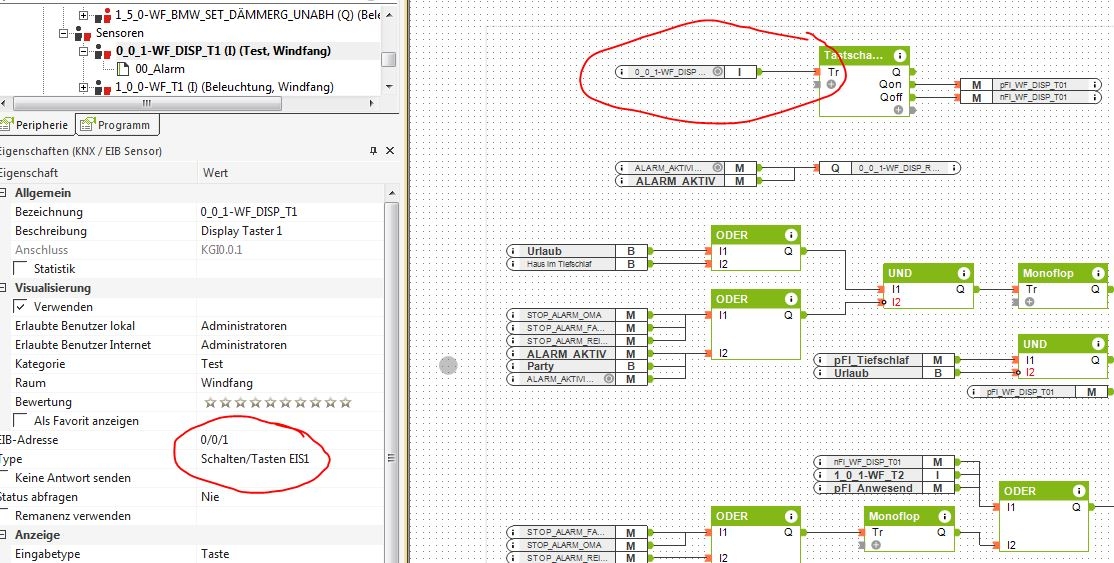The height and width of the screenshot is (563, 1114).
Task: Check Als Favorit anzeigen option
Action: (x=21, y=421)
